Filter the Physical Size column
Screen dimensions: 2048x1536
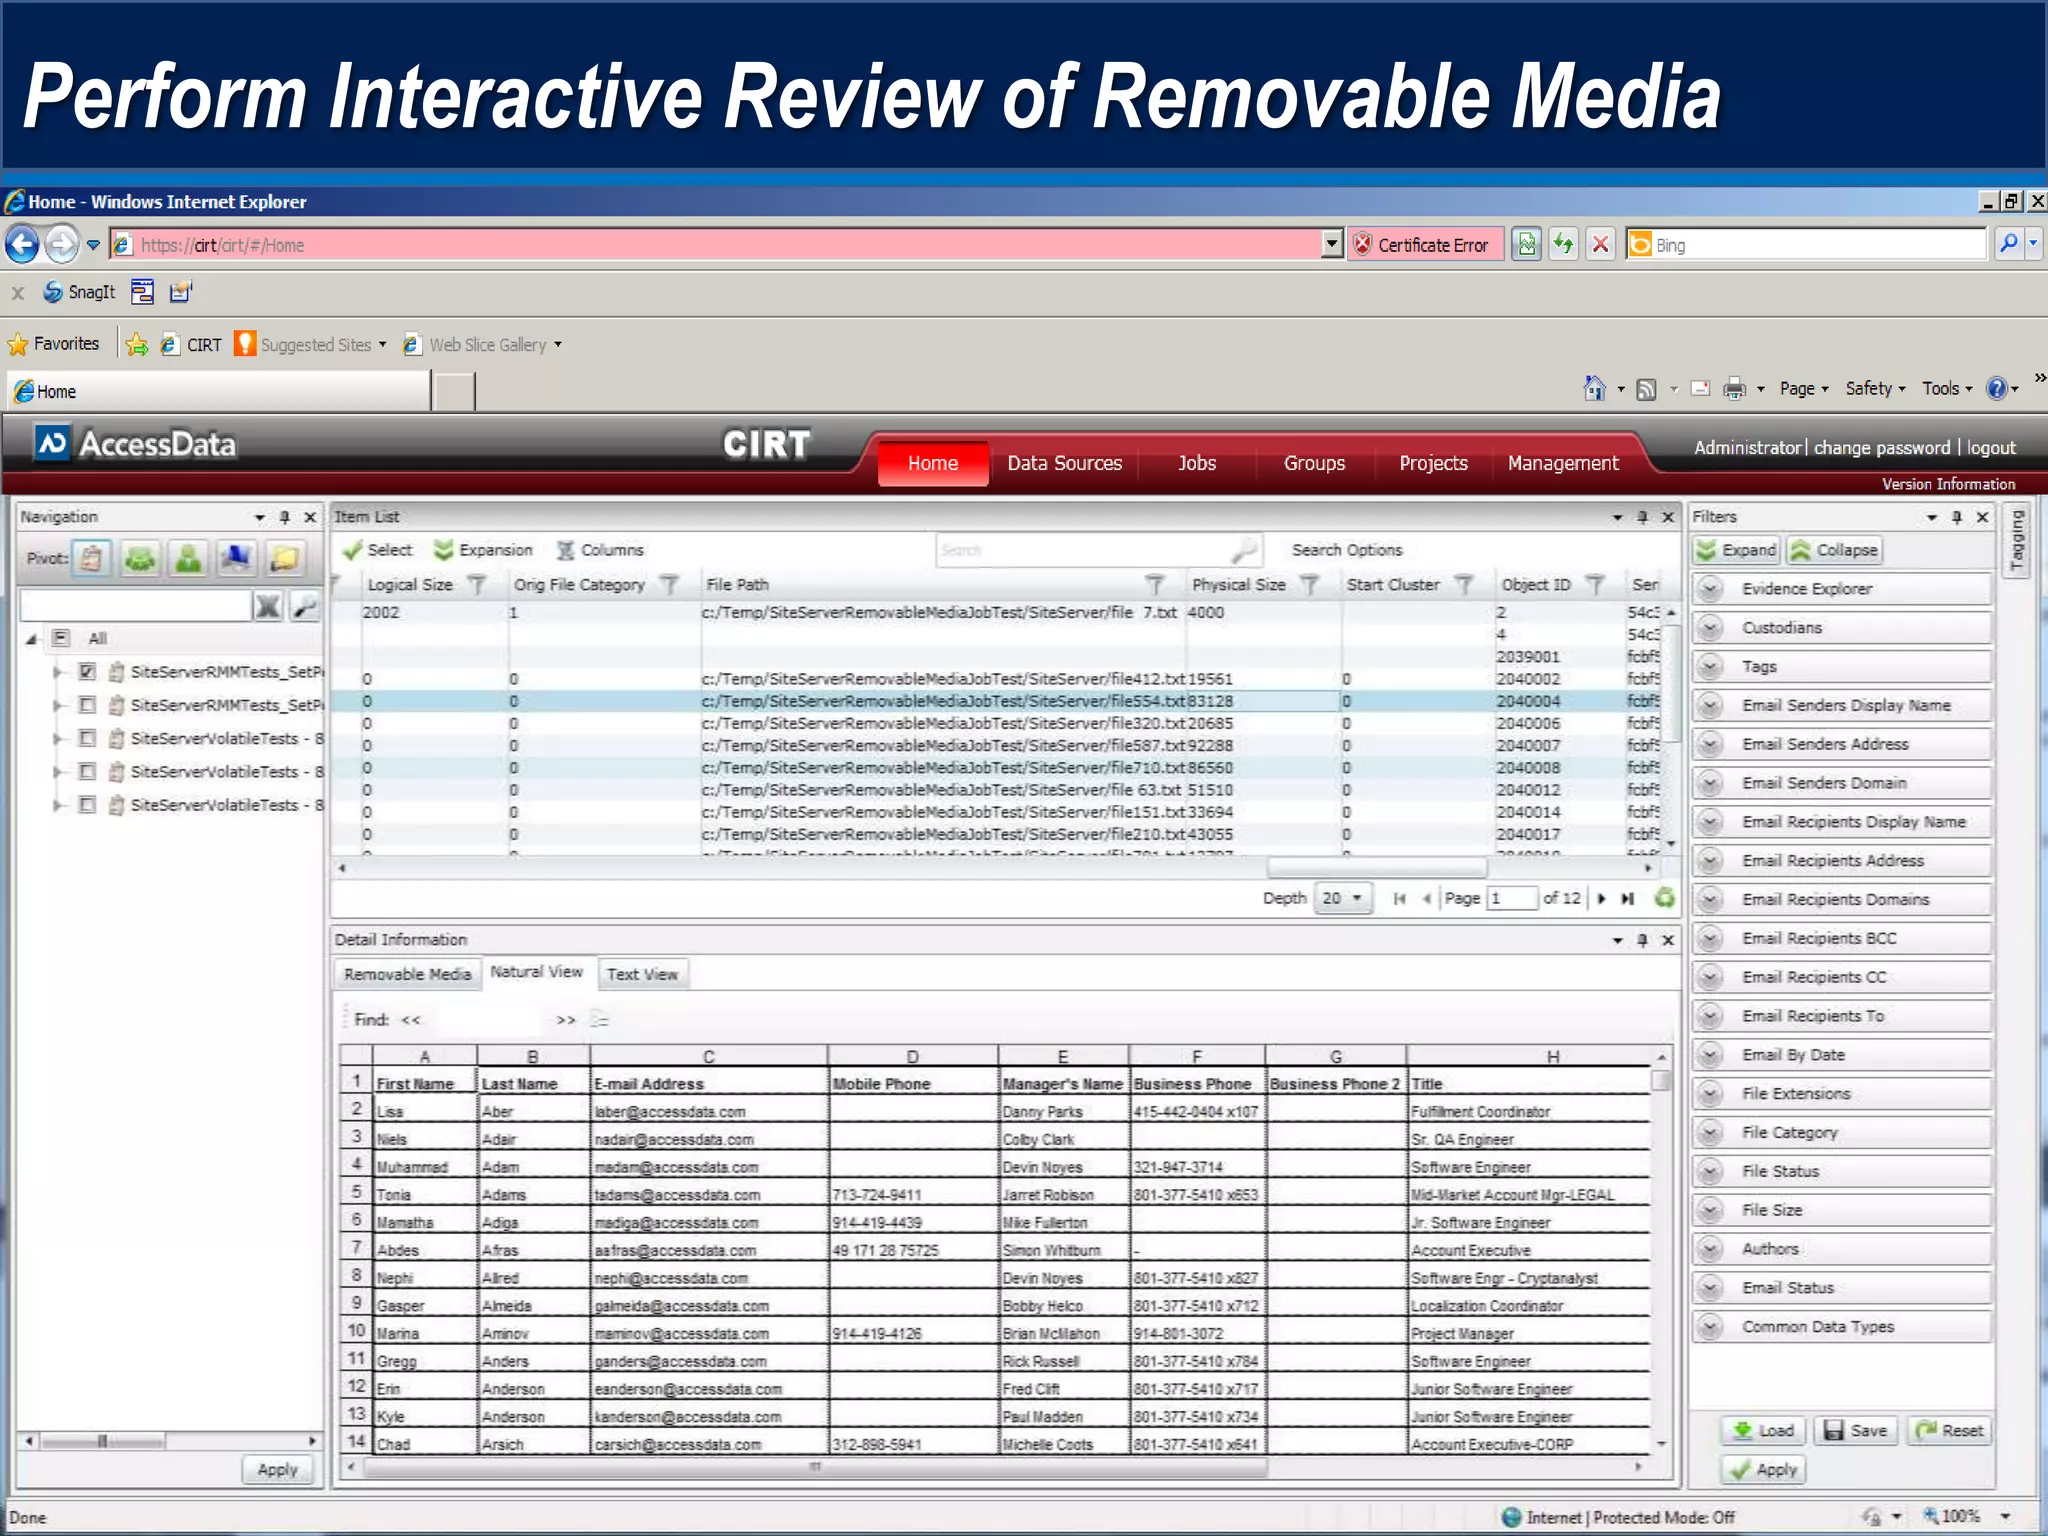click(x=1309, y=585)
